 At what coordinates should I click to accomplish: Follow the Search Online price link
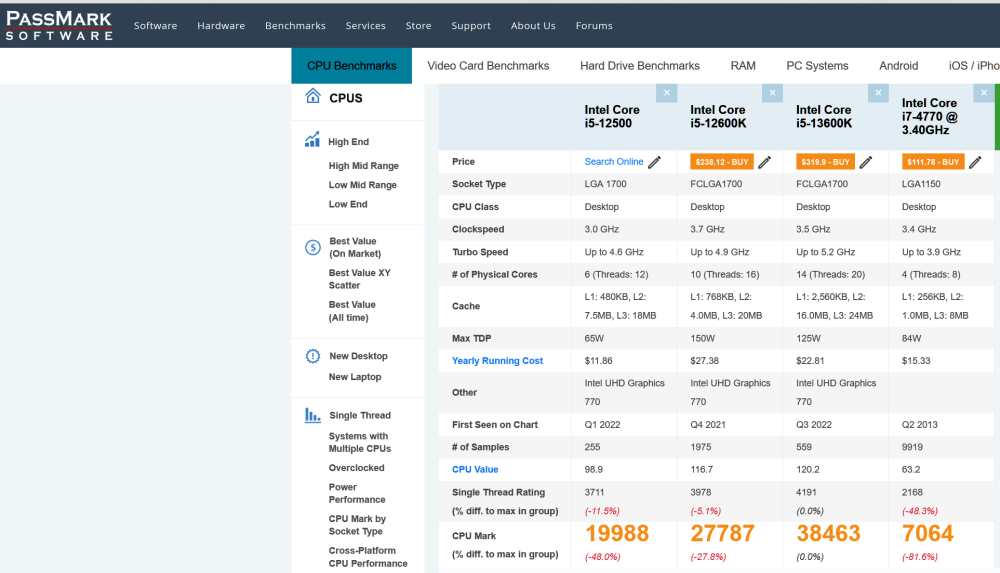[x=614, y=162]
